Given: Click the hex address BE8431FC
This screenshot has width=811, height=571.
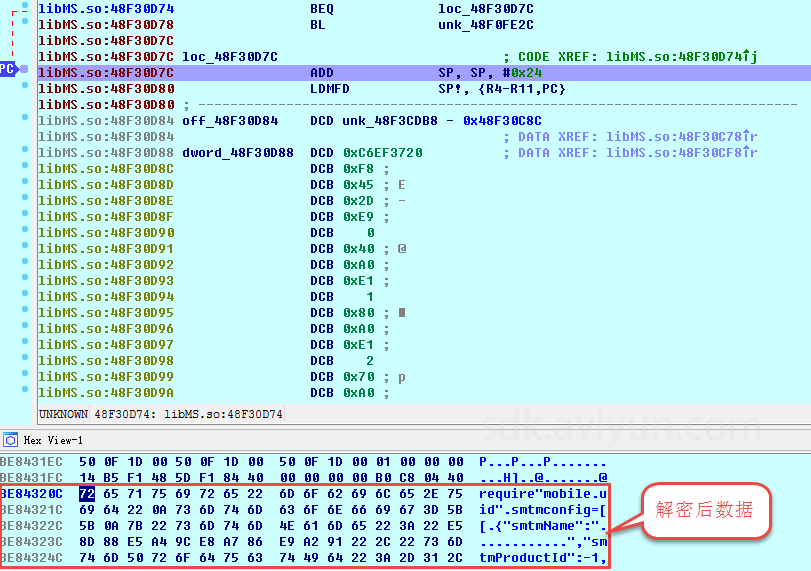Looking at the screenshot, I should pyautogui.click(x=32, y=478).
